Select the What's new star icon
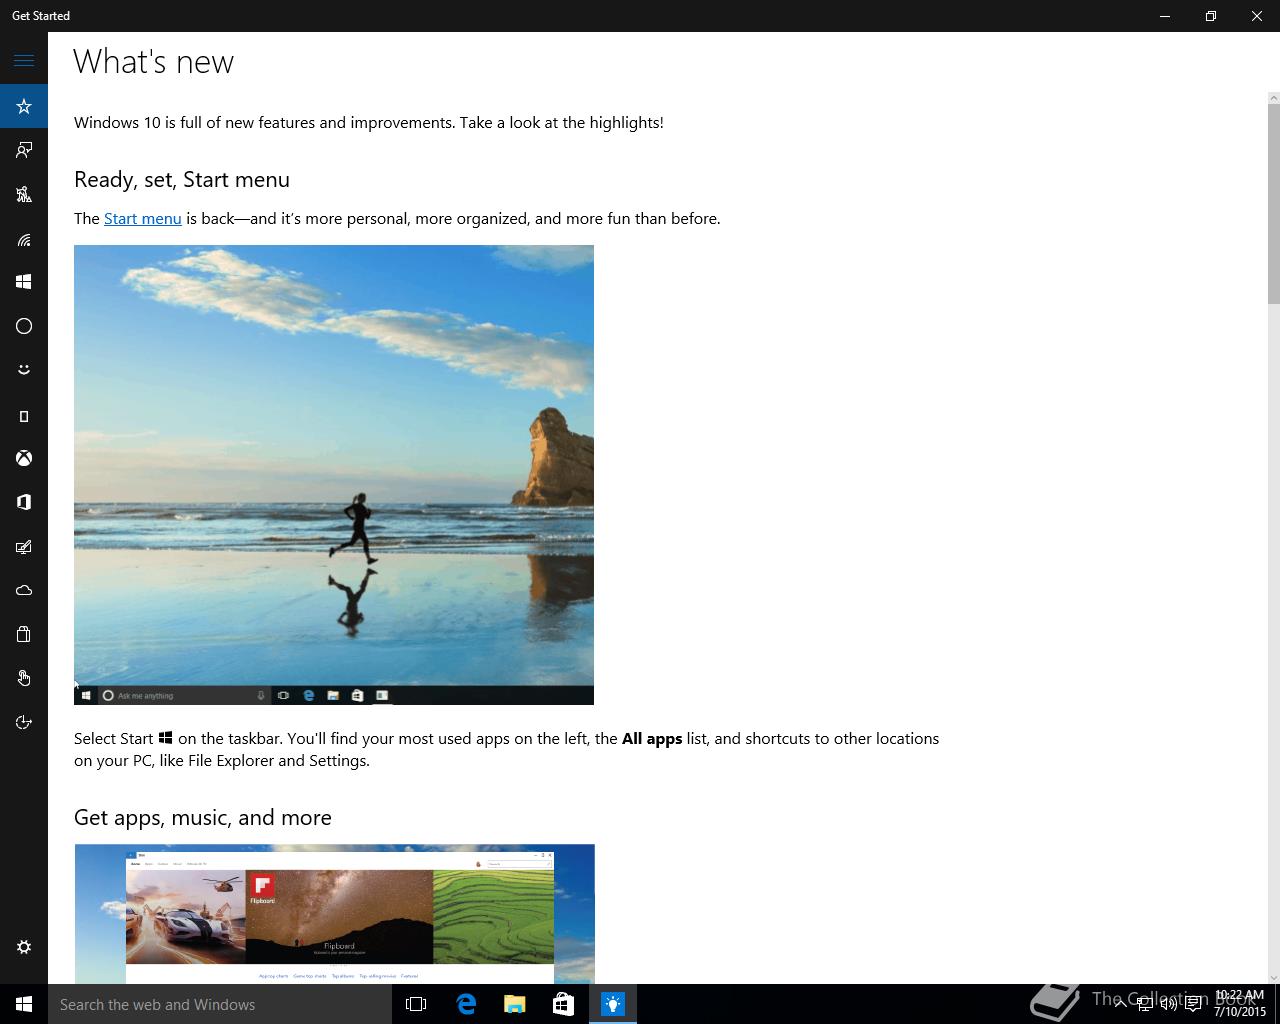This screenshot has width=1280, height=1024. click(24, 106)
